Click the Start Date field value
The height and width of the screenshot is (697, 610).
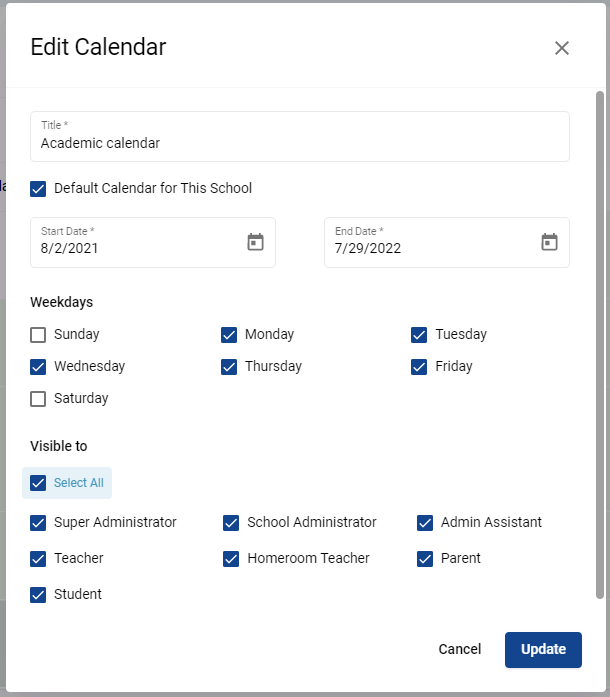[69, 248]
